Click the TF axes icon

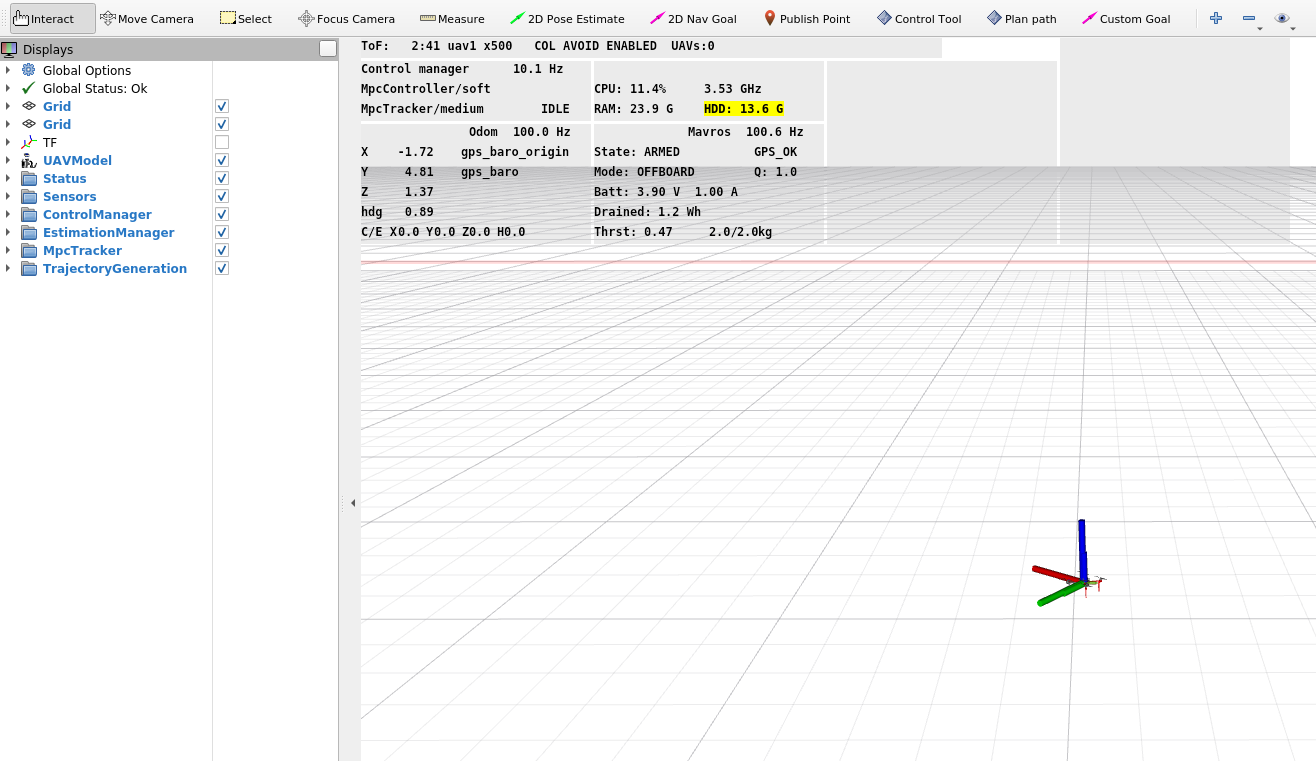point(28,142)
